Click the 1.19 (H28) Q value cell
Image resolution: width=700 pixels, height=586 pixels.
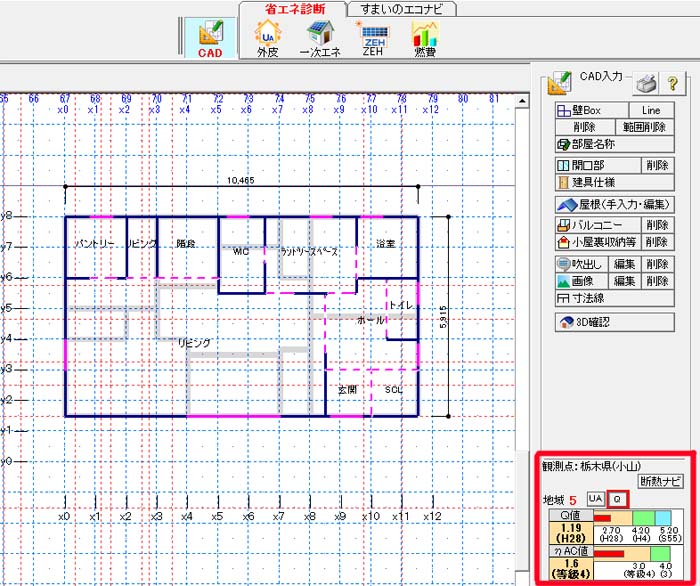click(x=571, y=533)
